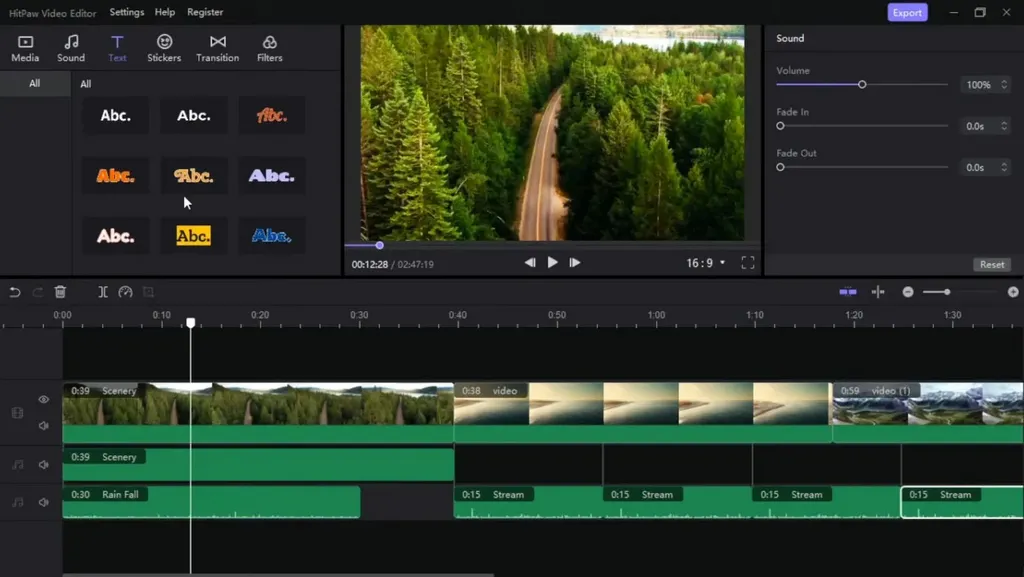Viewport: 1024px width, 577px height.
Task: Choose the red cursive Abc text style
Action: coord(272,116)
